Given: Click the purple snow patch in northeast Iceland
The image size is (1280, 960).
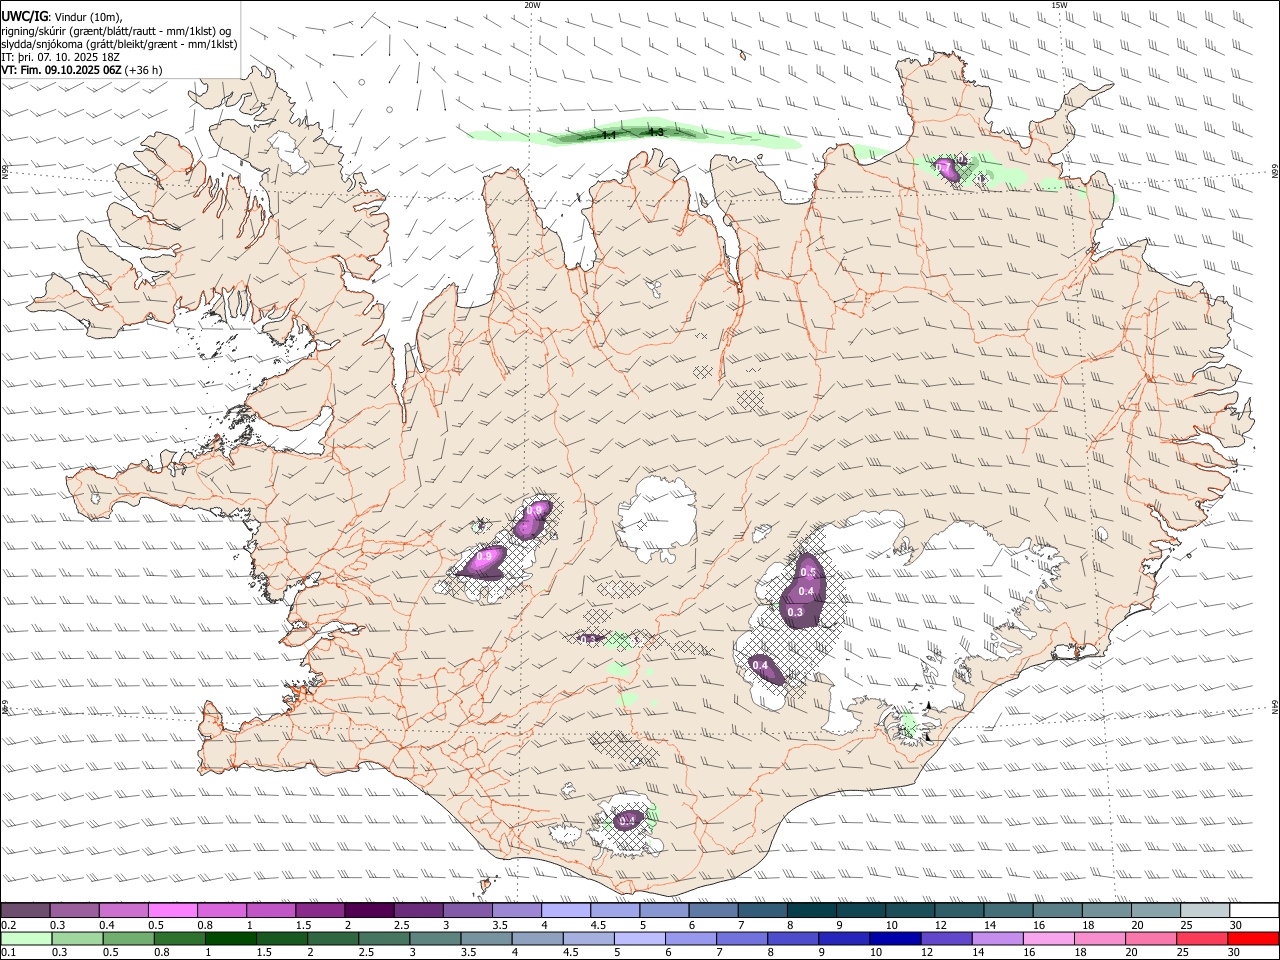Looking at the screenshot, I should pyautogui.click(x=946, y=169).
